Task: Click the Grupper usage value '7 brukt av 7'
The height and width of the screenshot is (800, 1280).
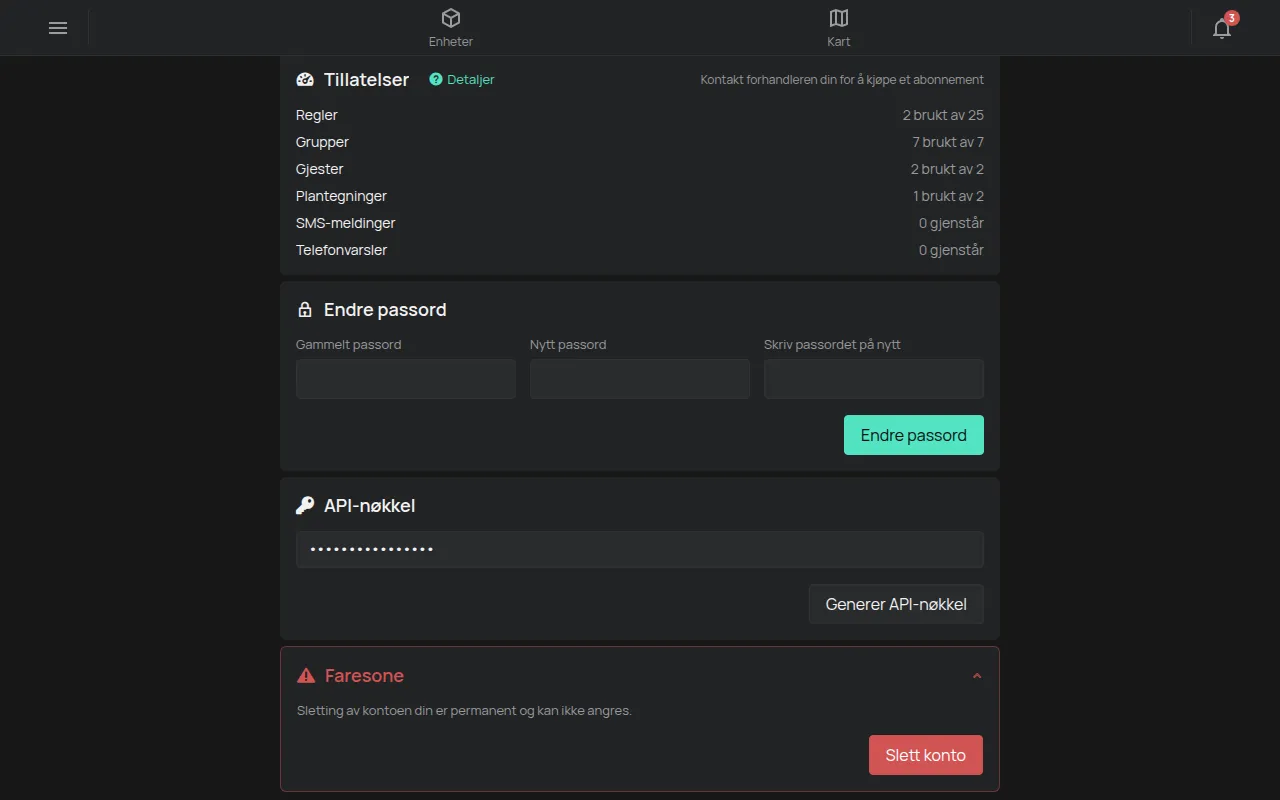Action: [948, 142]
